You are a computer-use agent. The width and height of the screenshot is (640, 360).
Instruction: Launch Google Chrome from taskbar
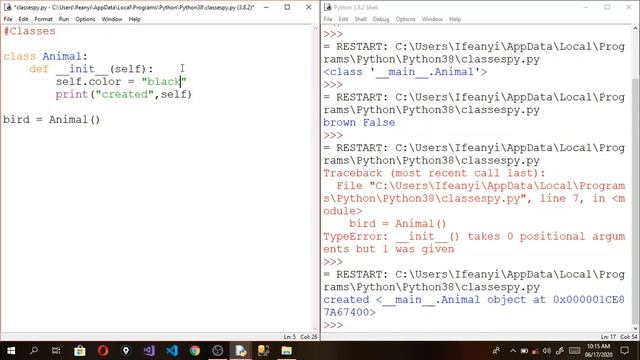tap(195, 351)
